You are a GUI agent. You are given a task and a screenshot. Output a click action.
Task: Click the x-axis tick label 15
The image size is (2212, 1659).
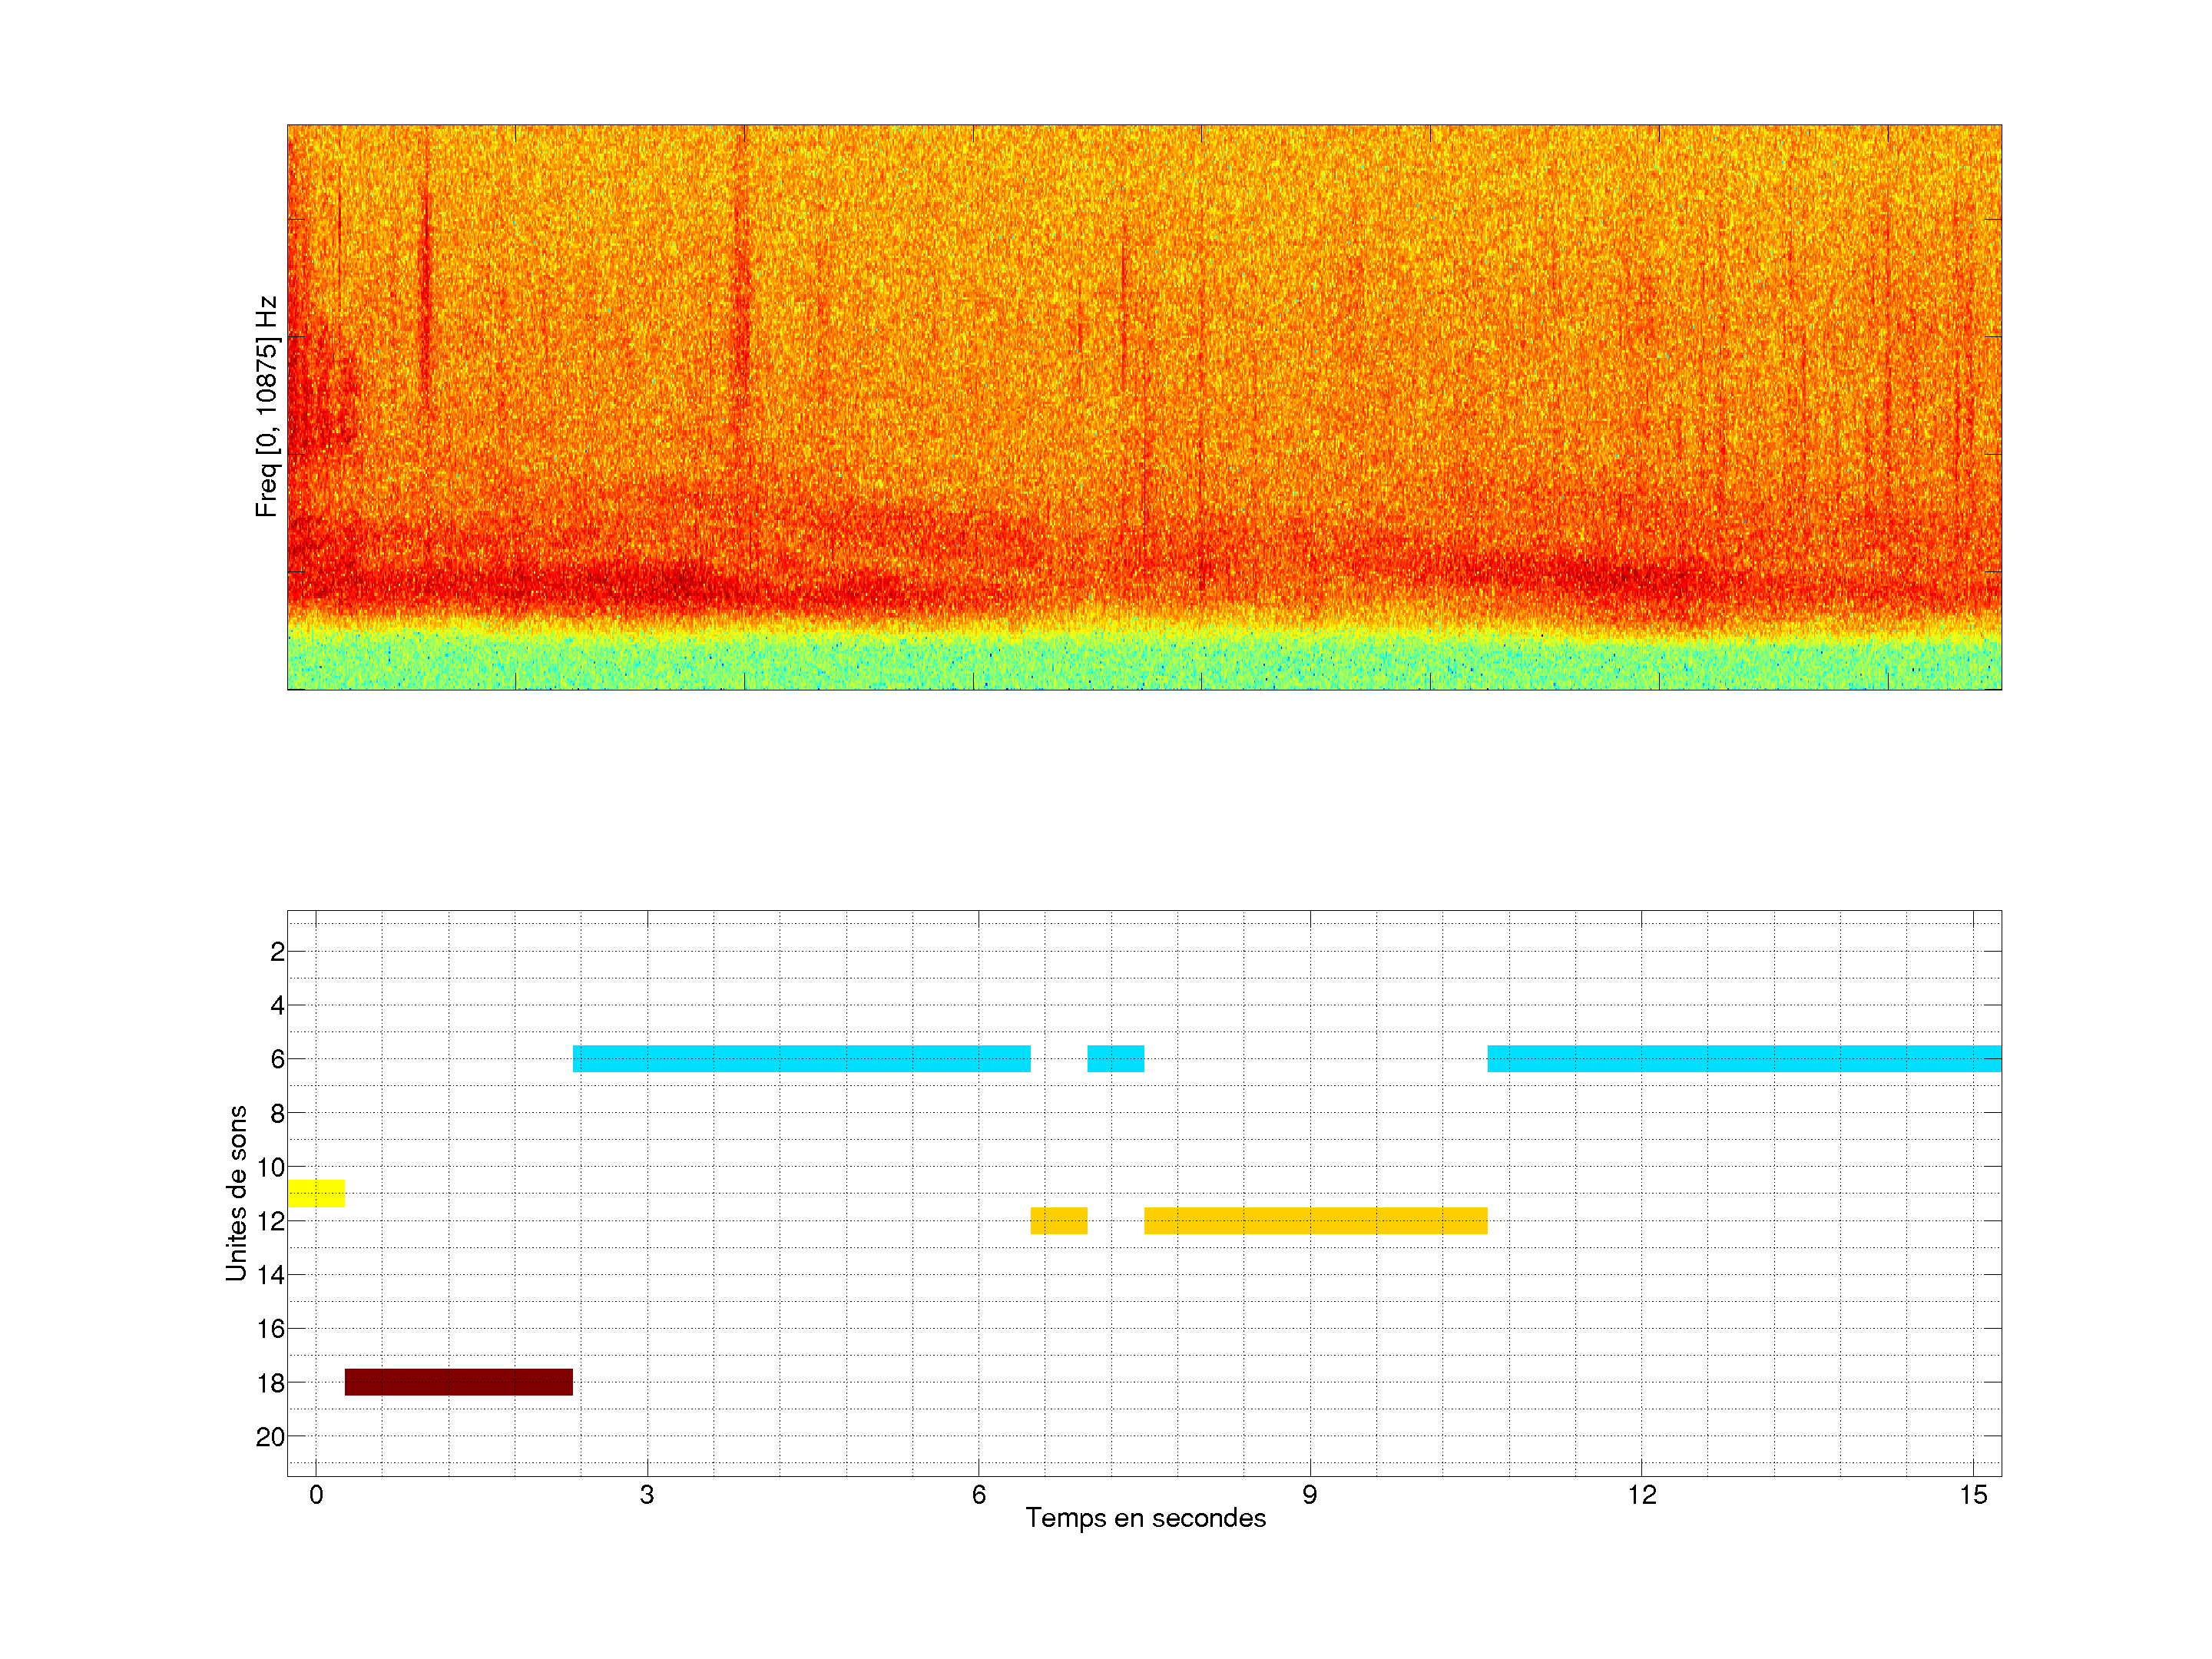pos(1972,1495)
